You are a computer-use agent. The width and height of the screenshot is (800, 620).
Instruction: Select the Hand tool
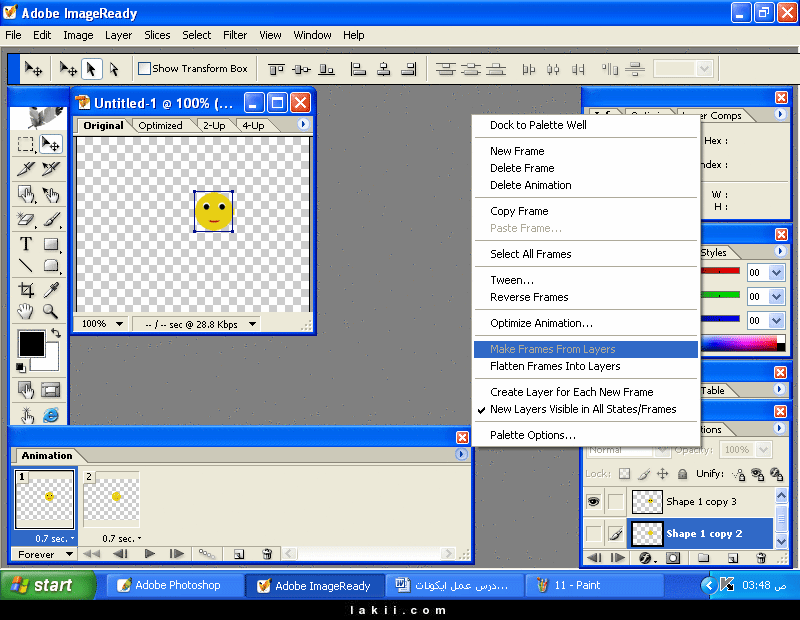(x=26, y=311)
